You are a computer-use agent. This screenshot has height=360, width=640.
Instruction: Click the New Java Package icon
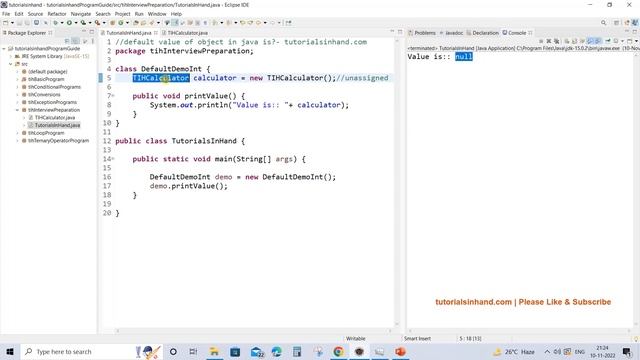tap(112, 23)
